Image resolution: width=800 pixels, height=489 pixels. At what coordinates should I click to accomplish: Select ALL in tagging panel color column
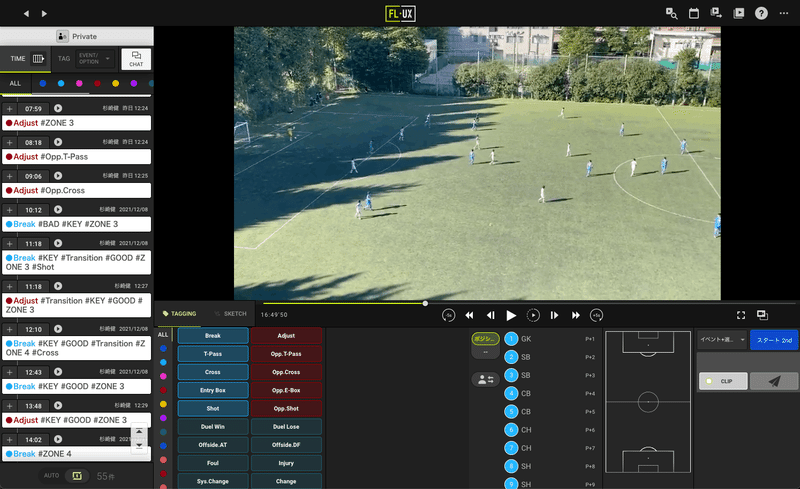point(163,335)
